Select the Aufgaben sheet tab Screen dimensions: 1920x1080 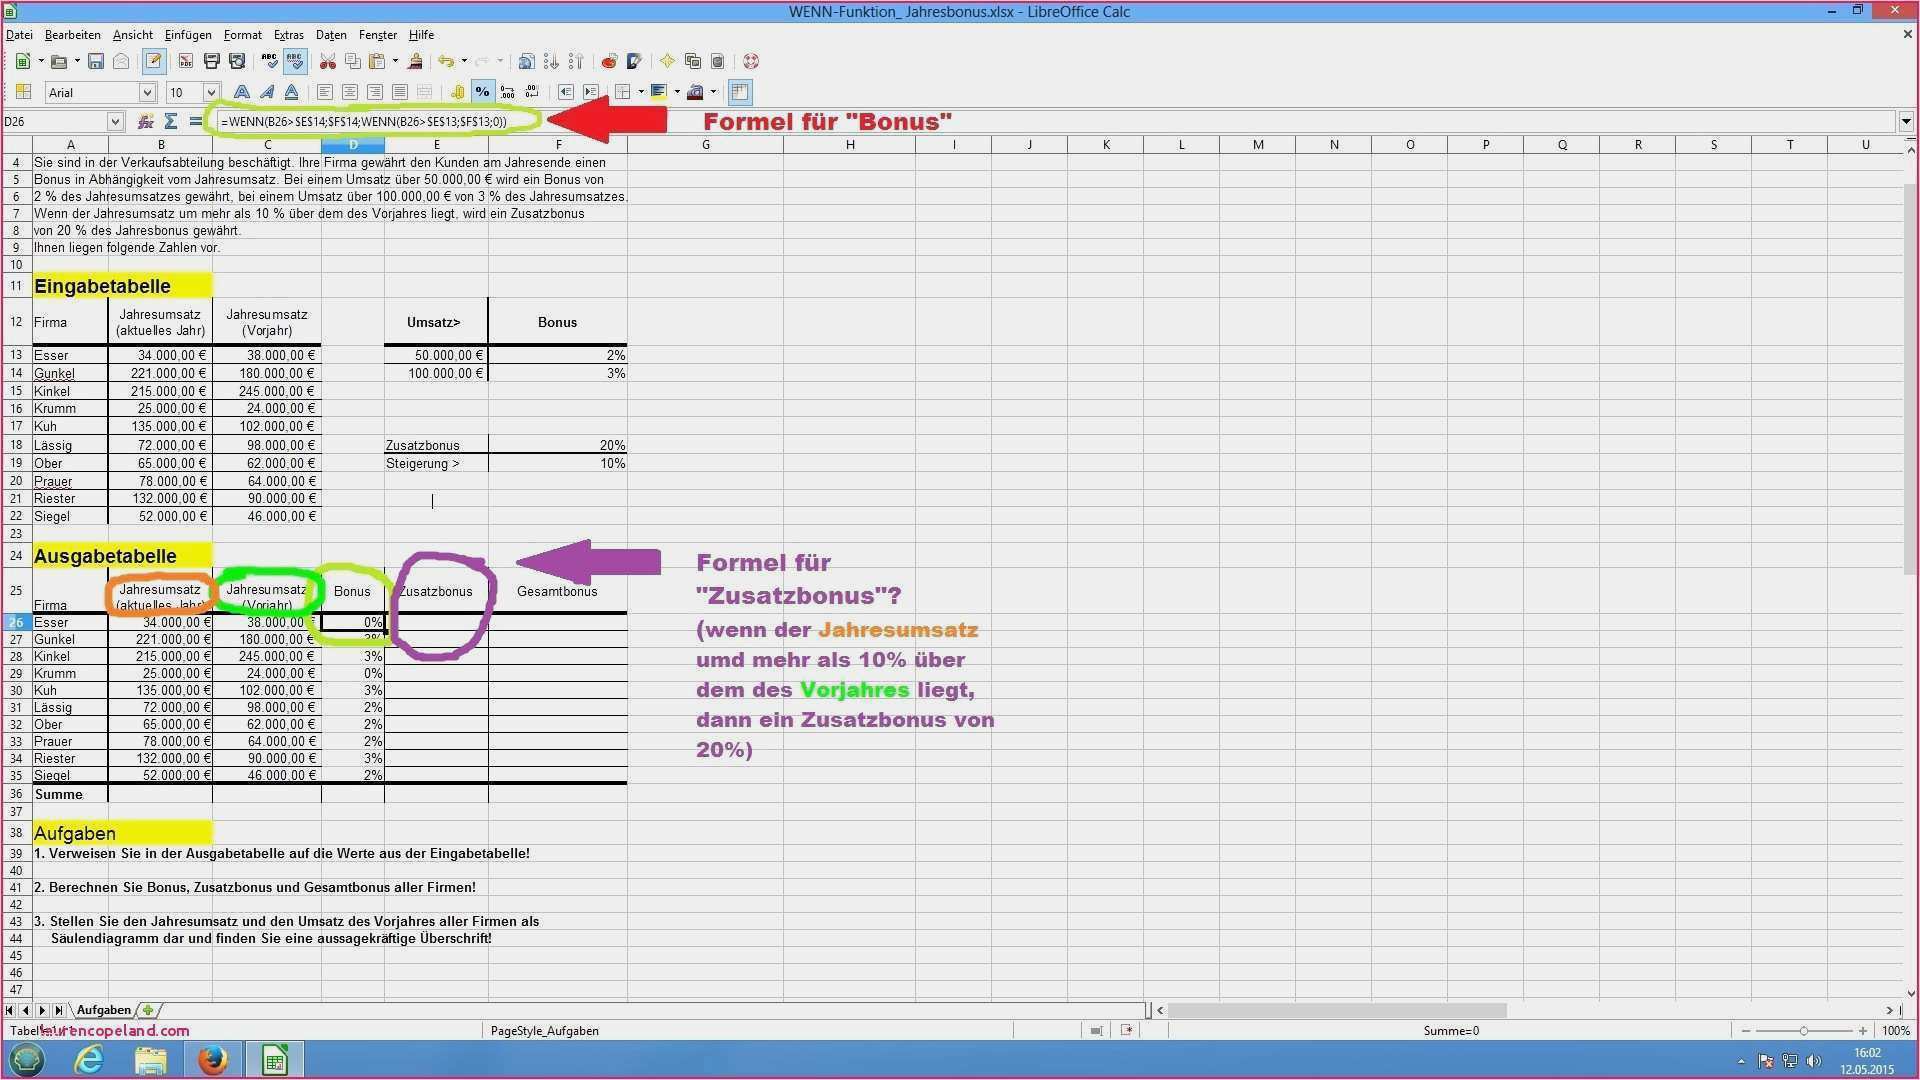coord(103,1010)
